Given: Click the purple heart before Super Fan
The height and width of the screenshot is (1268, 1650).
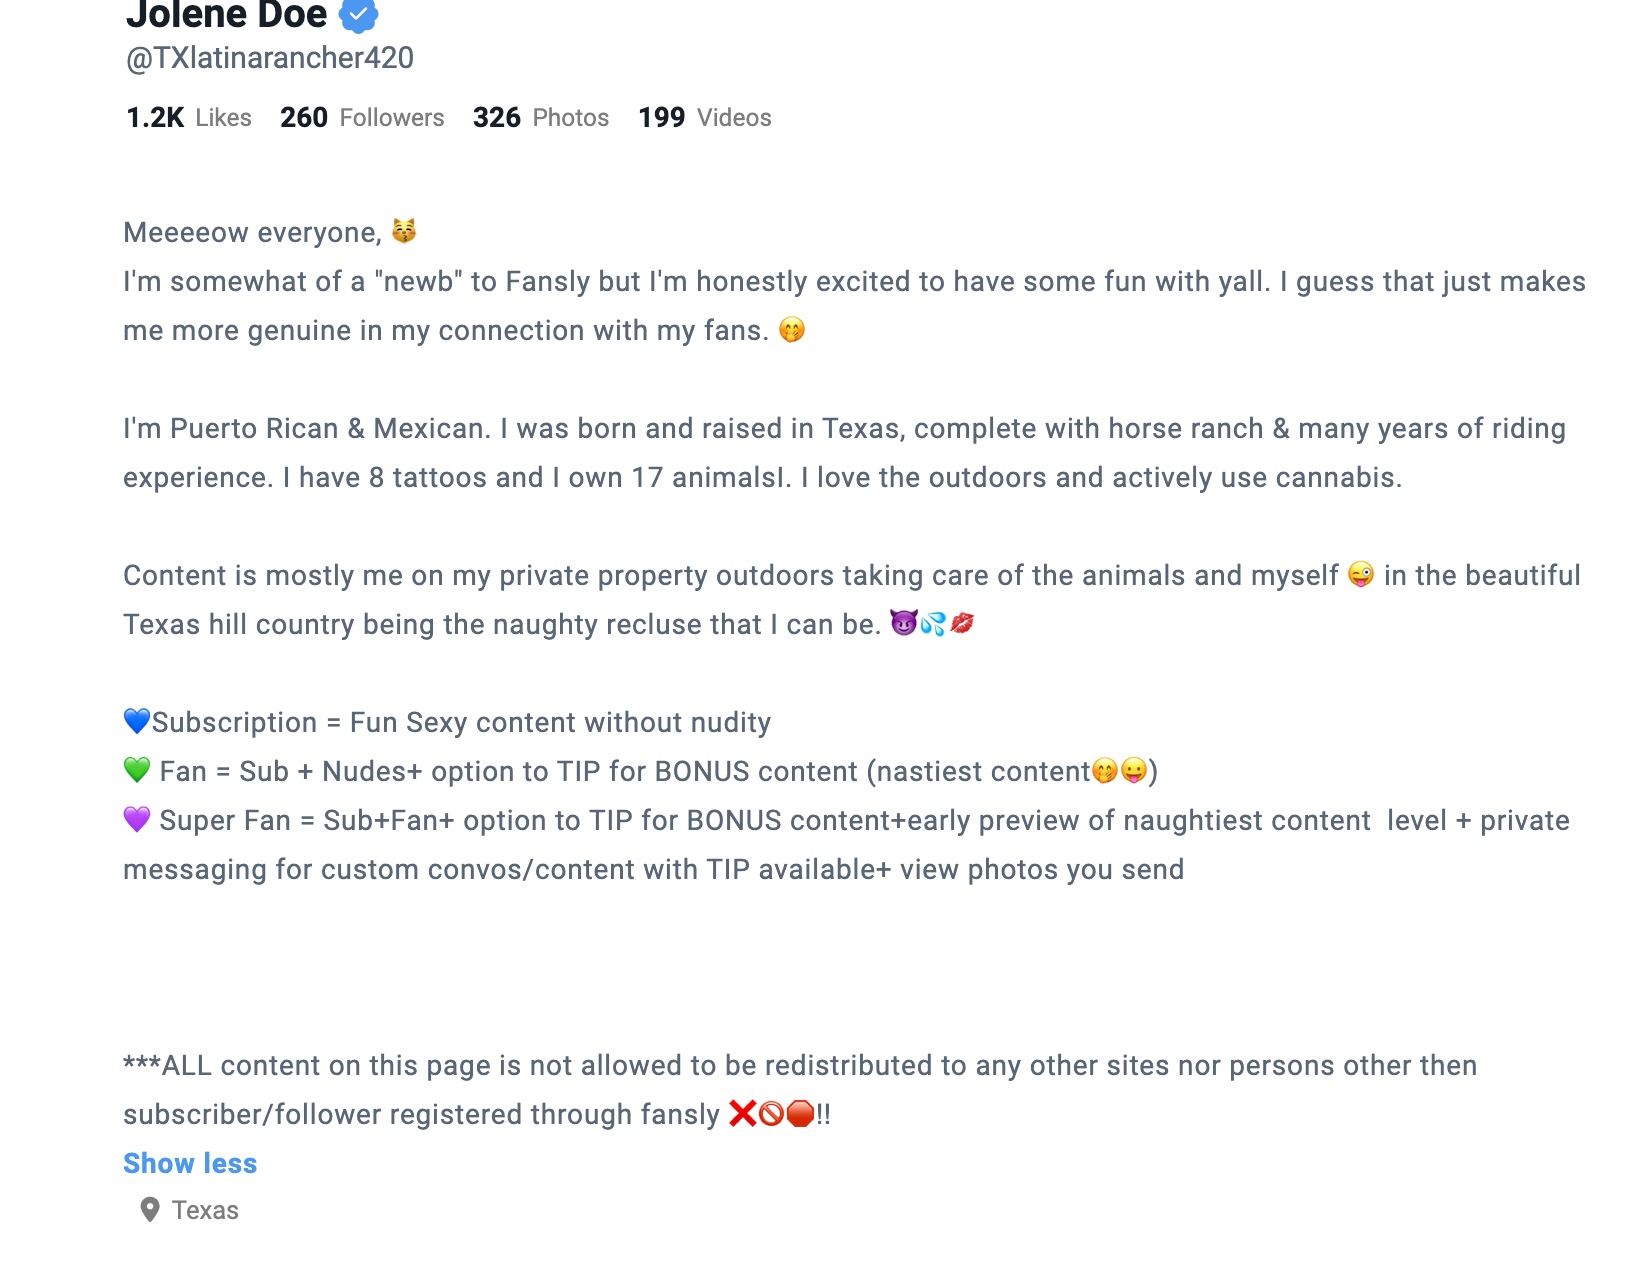Looking at the screenshot, I should (x=137, y=818).
